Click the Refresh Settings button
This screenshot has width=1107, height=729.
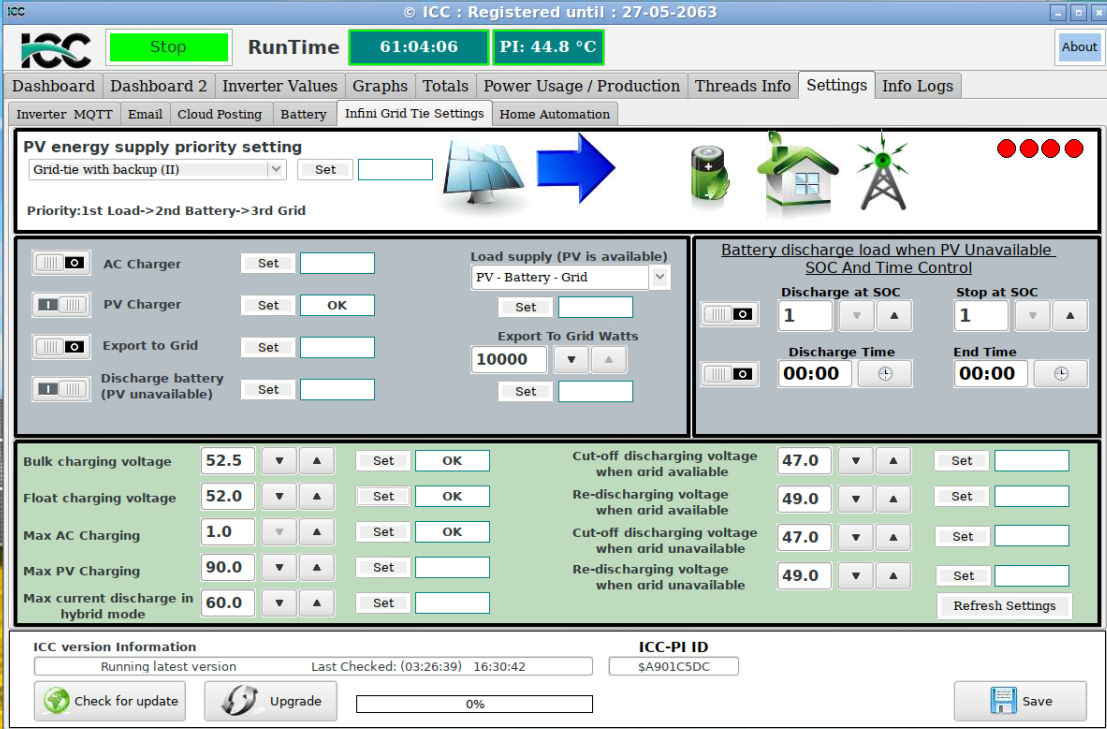pyautogui.click(x=1004, y=606)
